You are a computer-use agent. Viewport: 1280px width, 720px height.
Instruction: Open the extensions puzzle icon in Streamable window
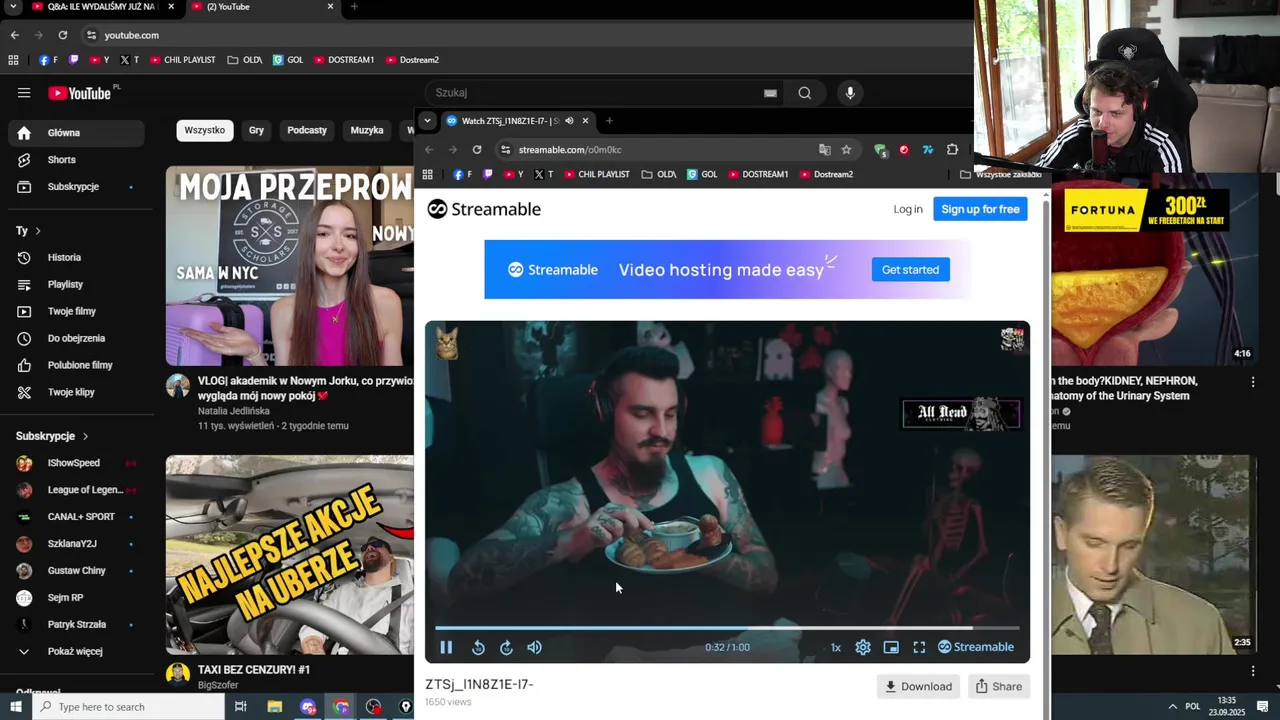(952, 150)
